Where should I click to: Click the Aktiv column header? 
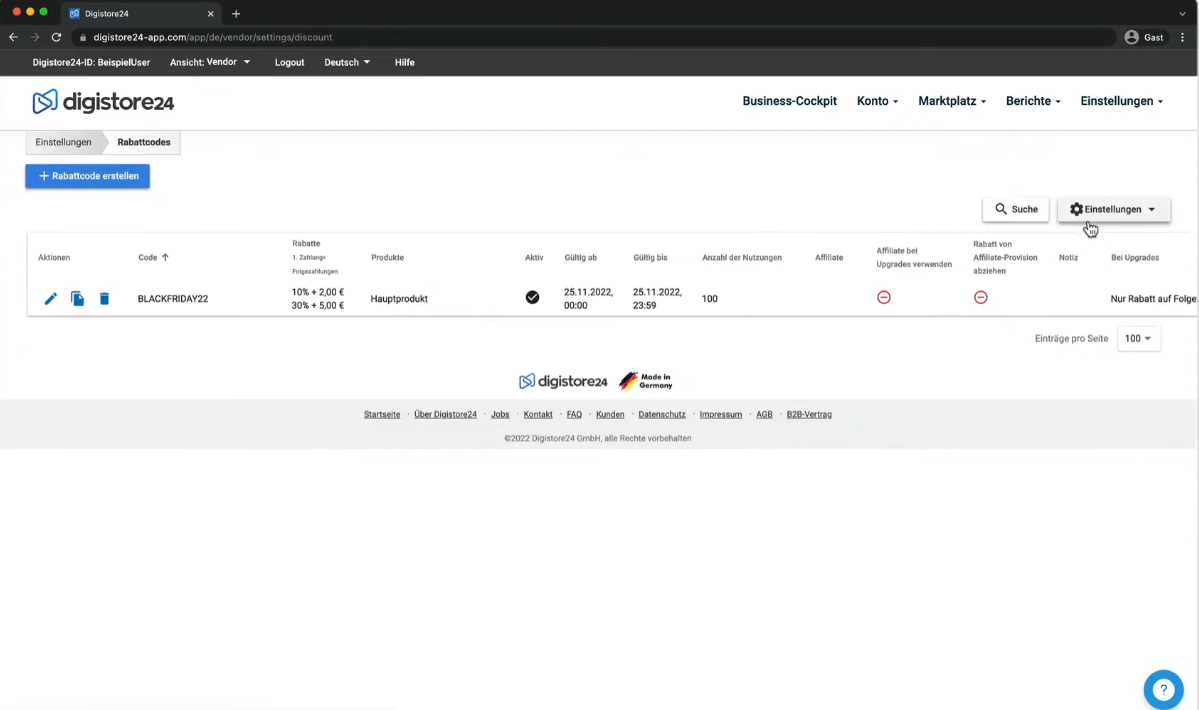click(x=534, y=258)
